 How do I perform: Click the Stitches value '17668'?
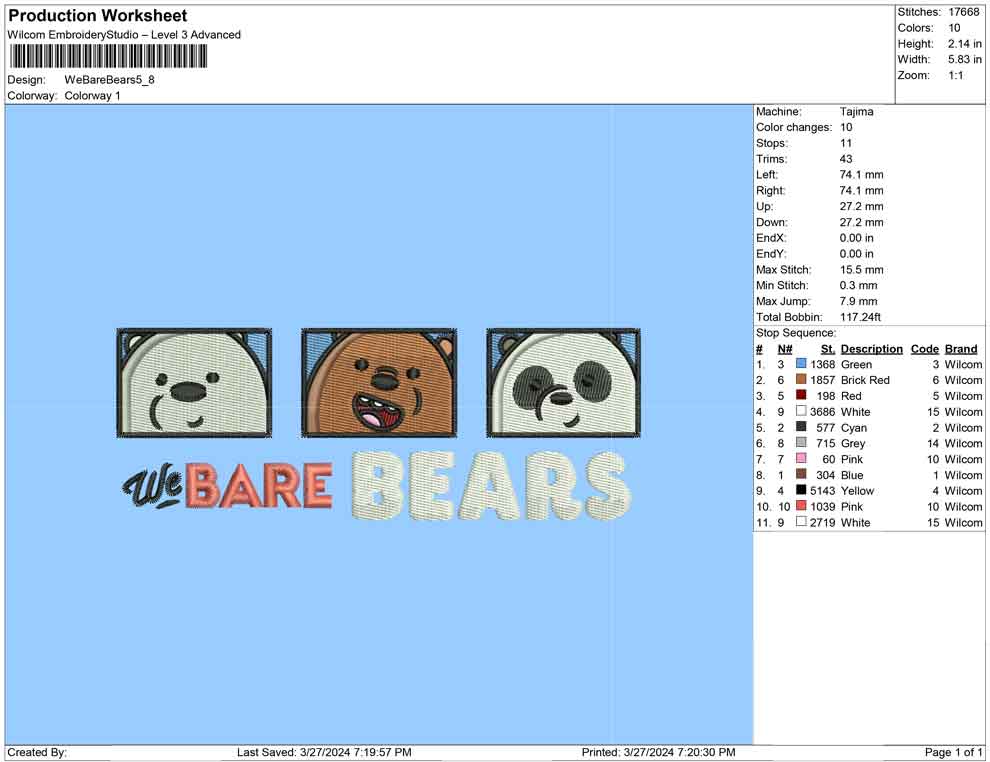[964, 12]
